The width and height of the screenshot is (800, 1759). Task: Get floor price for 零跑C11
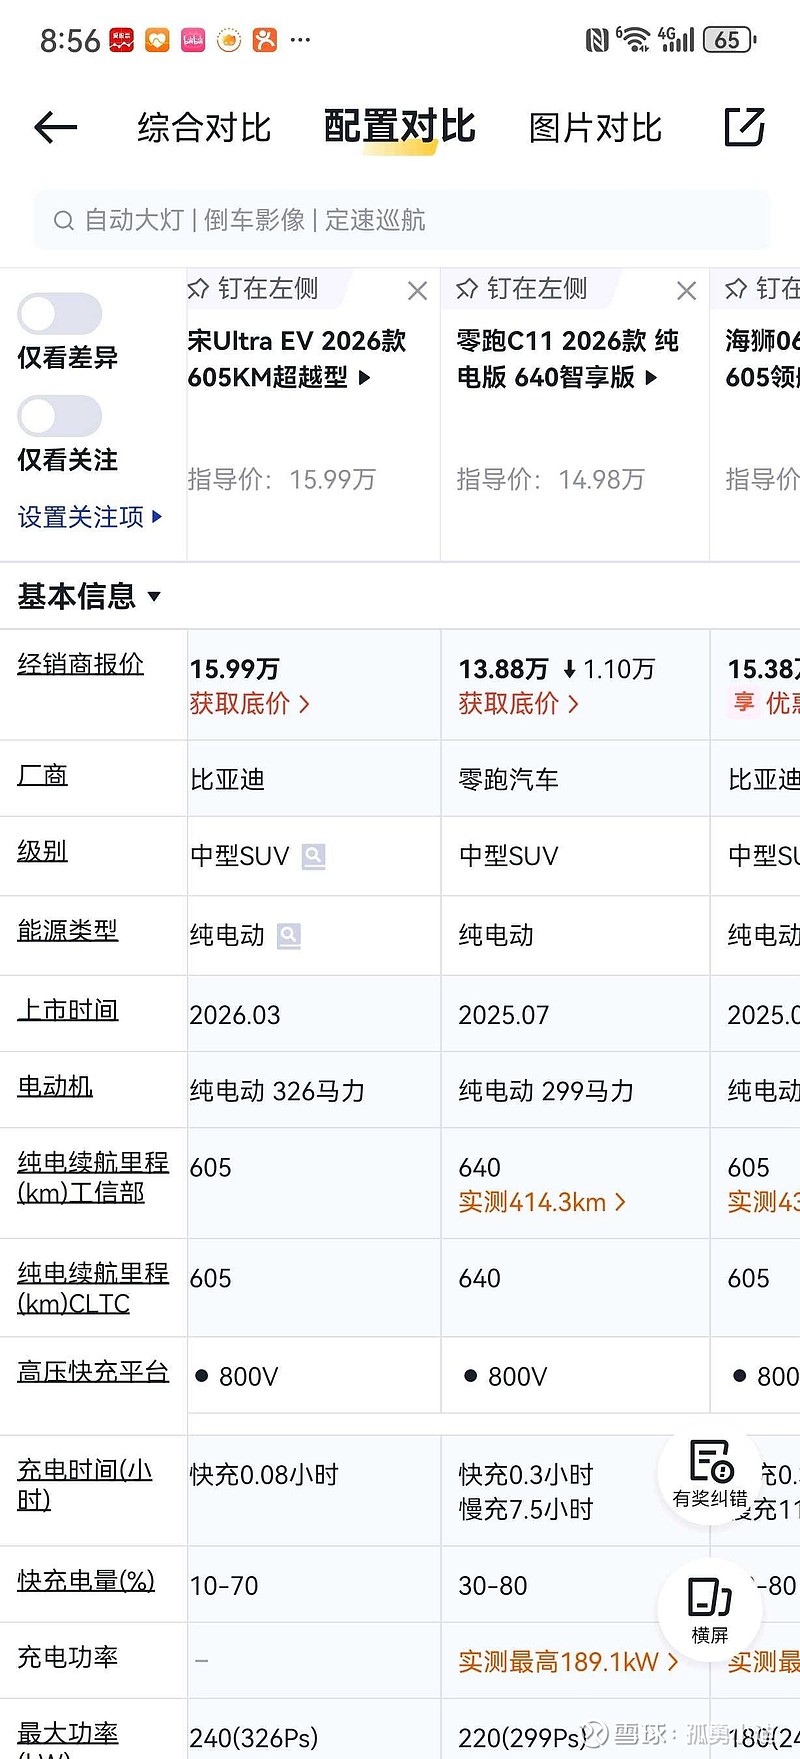tap(518, 704)
